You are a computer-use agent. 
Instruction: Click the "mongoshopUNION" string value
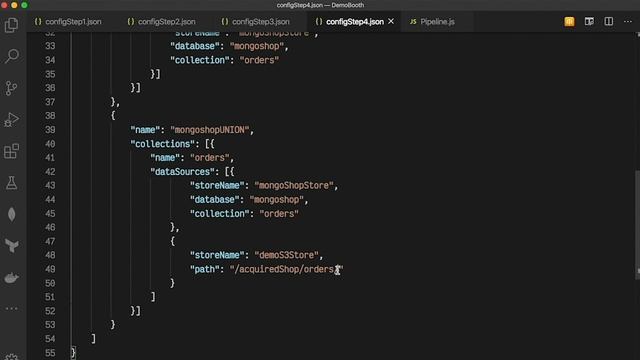coord(210,130)
